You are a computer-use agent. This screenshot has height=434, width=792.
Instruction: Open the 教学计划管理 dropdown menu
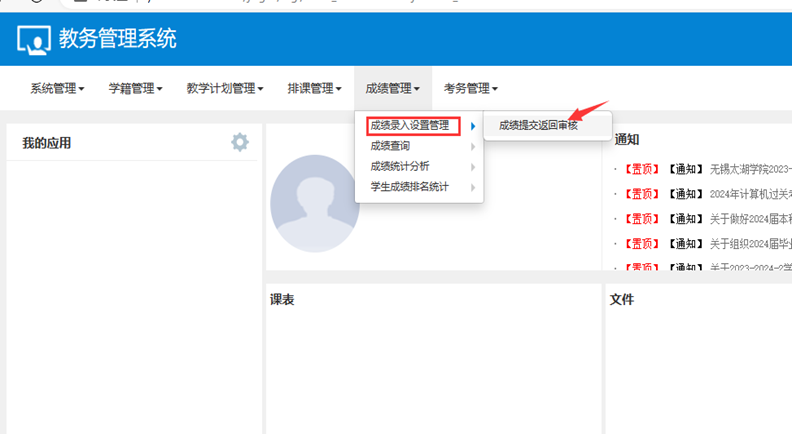(224, 89)
